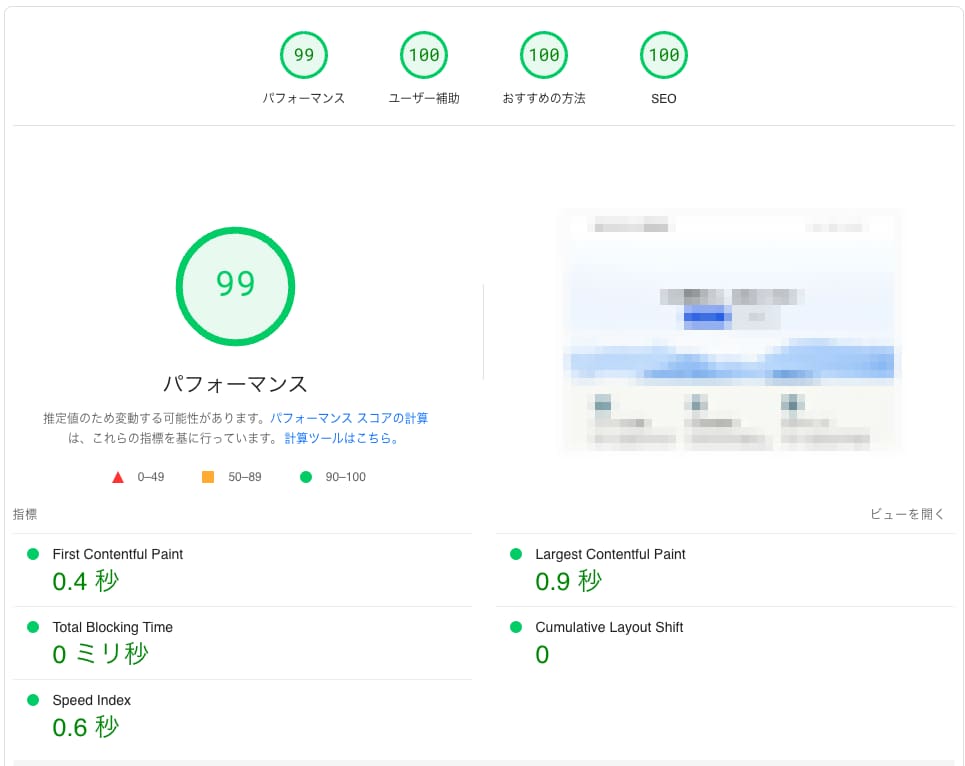Open the 計算ツールはこちら link
Image resolution: width=965 pixels, height=766 pixels.
[x=342, y=438]
